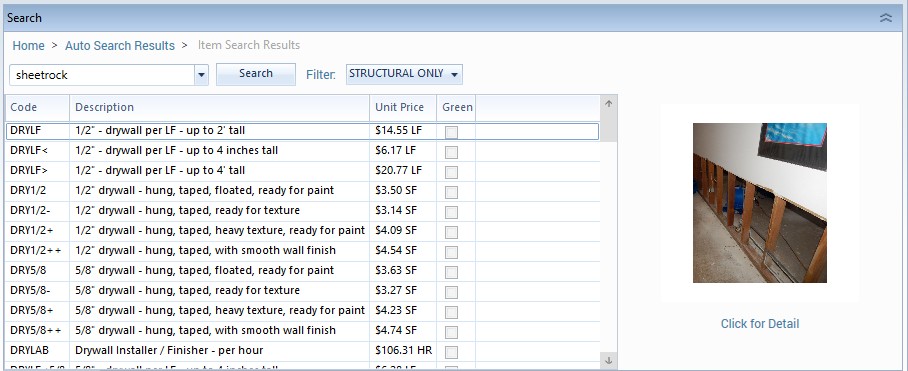Click the scroll up arrow in results list
The width and height of the screenshot is (908, 371).
tap(608, 104)
